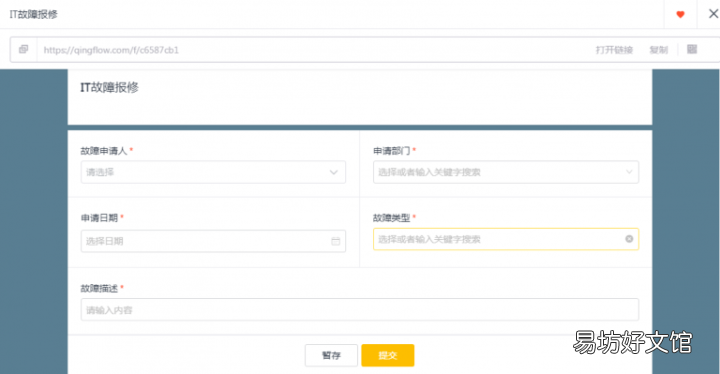This screenshot has width=720, height=374.
Task: Click the 暂存 button
Action: tap(331, 355)
